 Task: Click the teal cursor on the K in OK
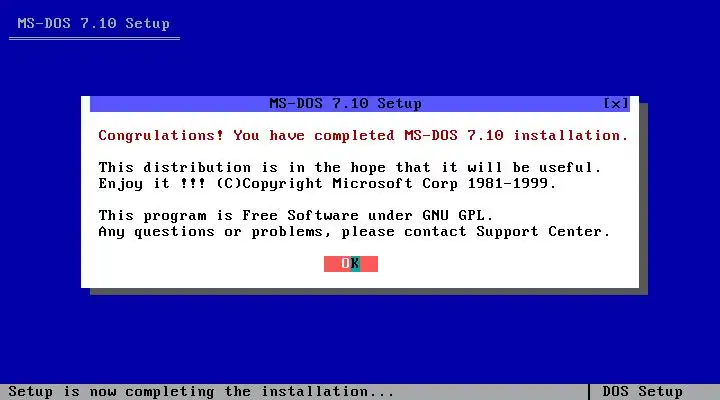coord(355,264)
